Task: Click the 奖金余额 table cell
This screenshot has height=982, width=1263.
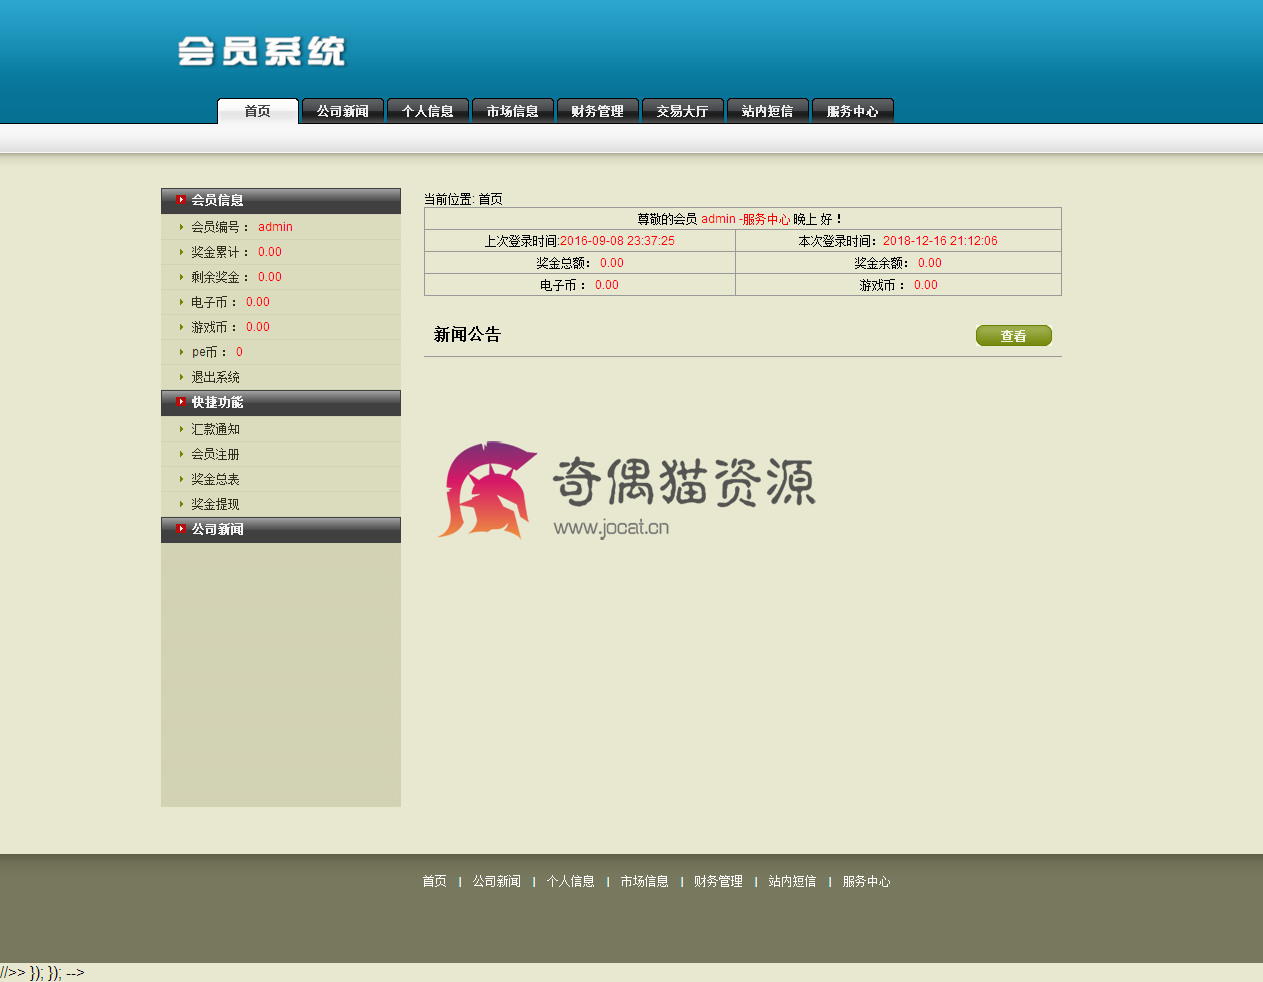Action: point(898,263)
